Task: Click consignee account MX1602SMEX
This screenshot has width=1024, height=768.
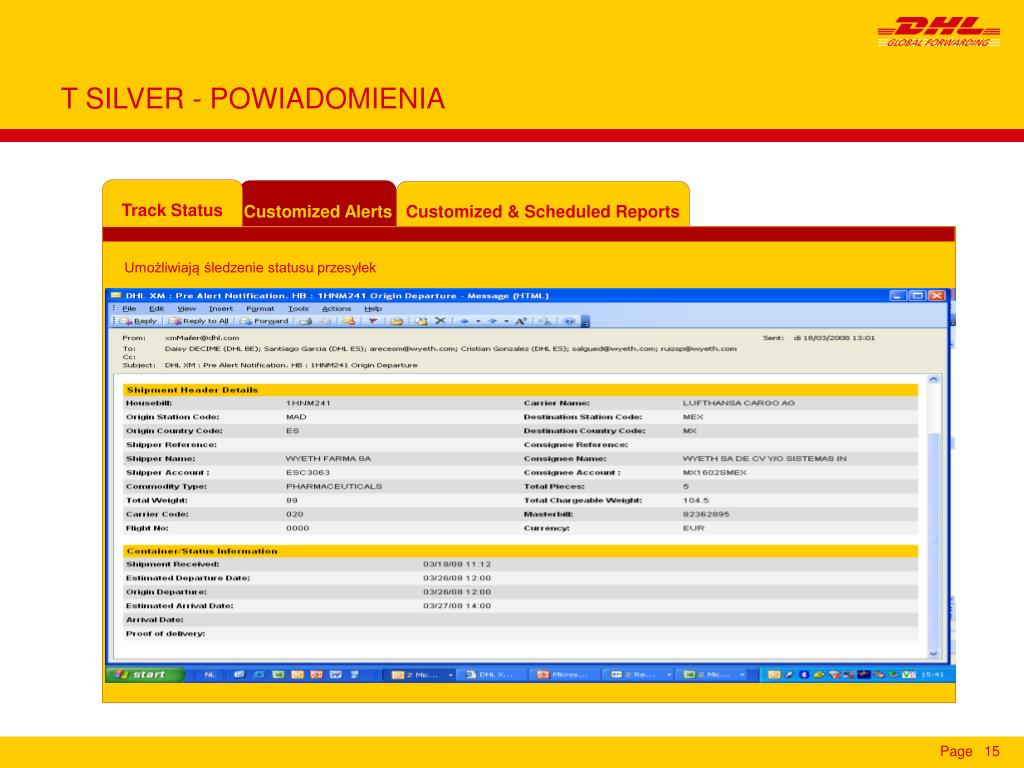Action: click(714, 472)
